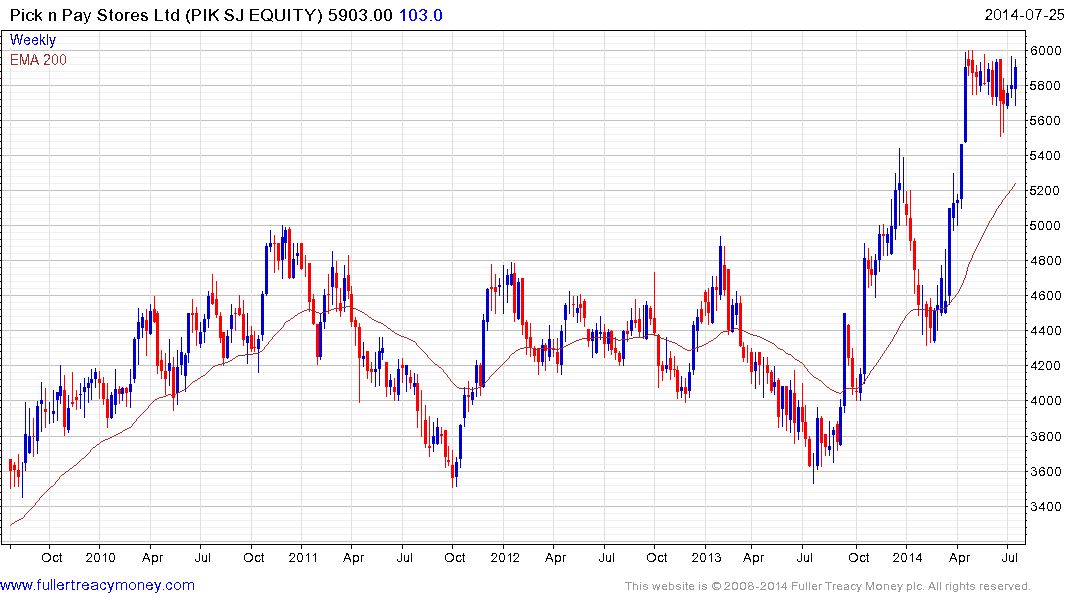Click the 2013 label on time axis
1075x600 pixels.
pos(707,557)
